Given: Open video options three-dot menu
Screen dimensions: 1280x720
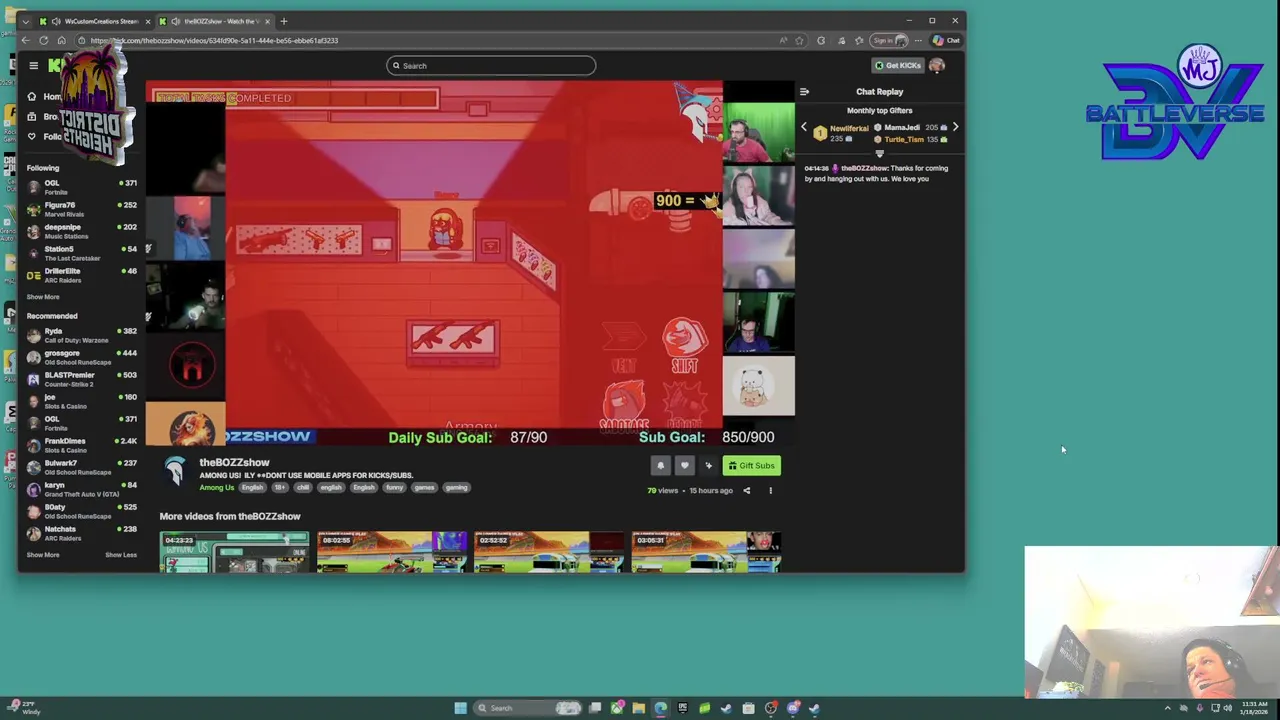Looking at the screenshot, I should (x=770, y=491).
